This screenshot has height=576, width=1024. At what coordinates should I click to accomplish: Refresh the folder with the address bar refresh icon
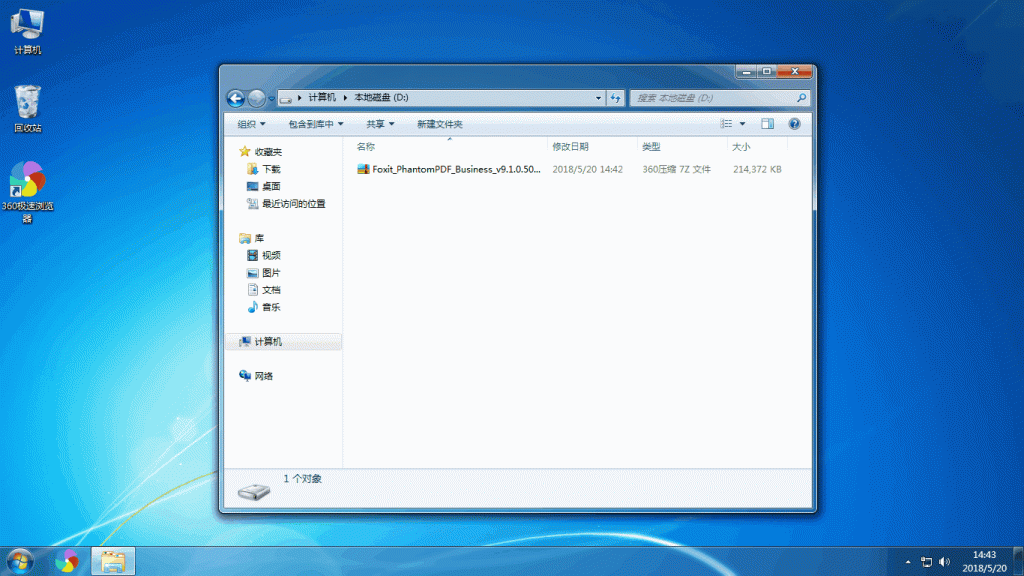pos(615,98)
